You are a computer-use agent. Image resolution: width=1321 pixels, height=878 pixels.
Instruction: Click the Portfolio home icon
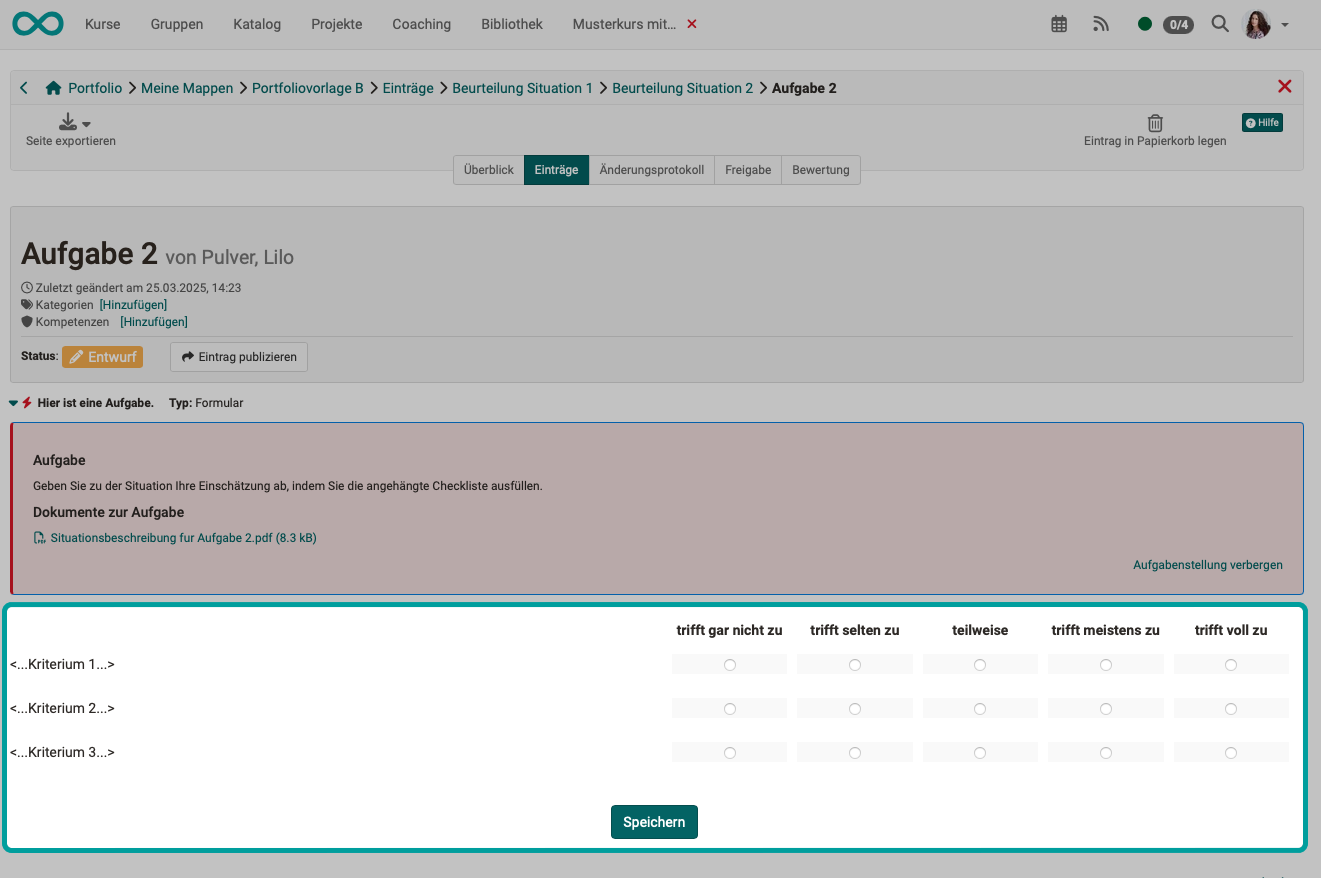coord(53,87)
